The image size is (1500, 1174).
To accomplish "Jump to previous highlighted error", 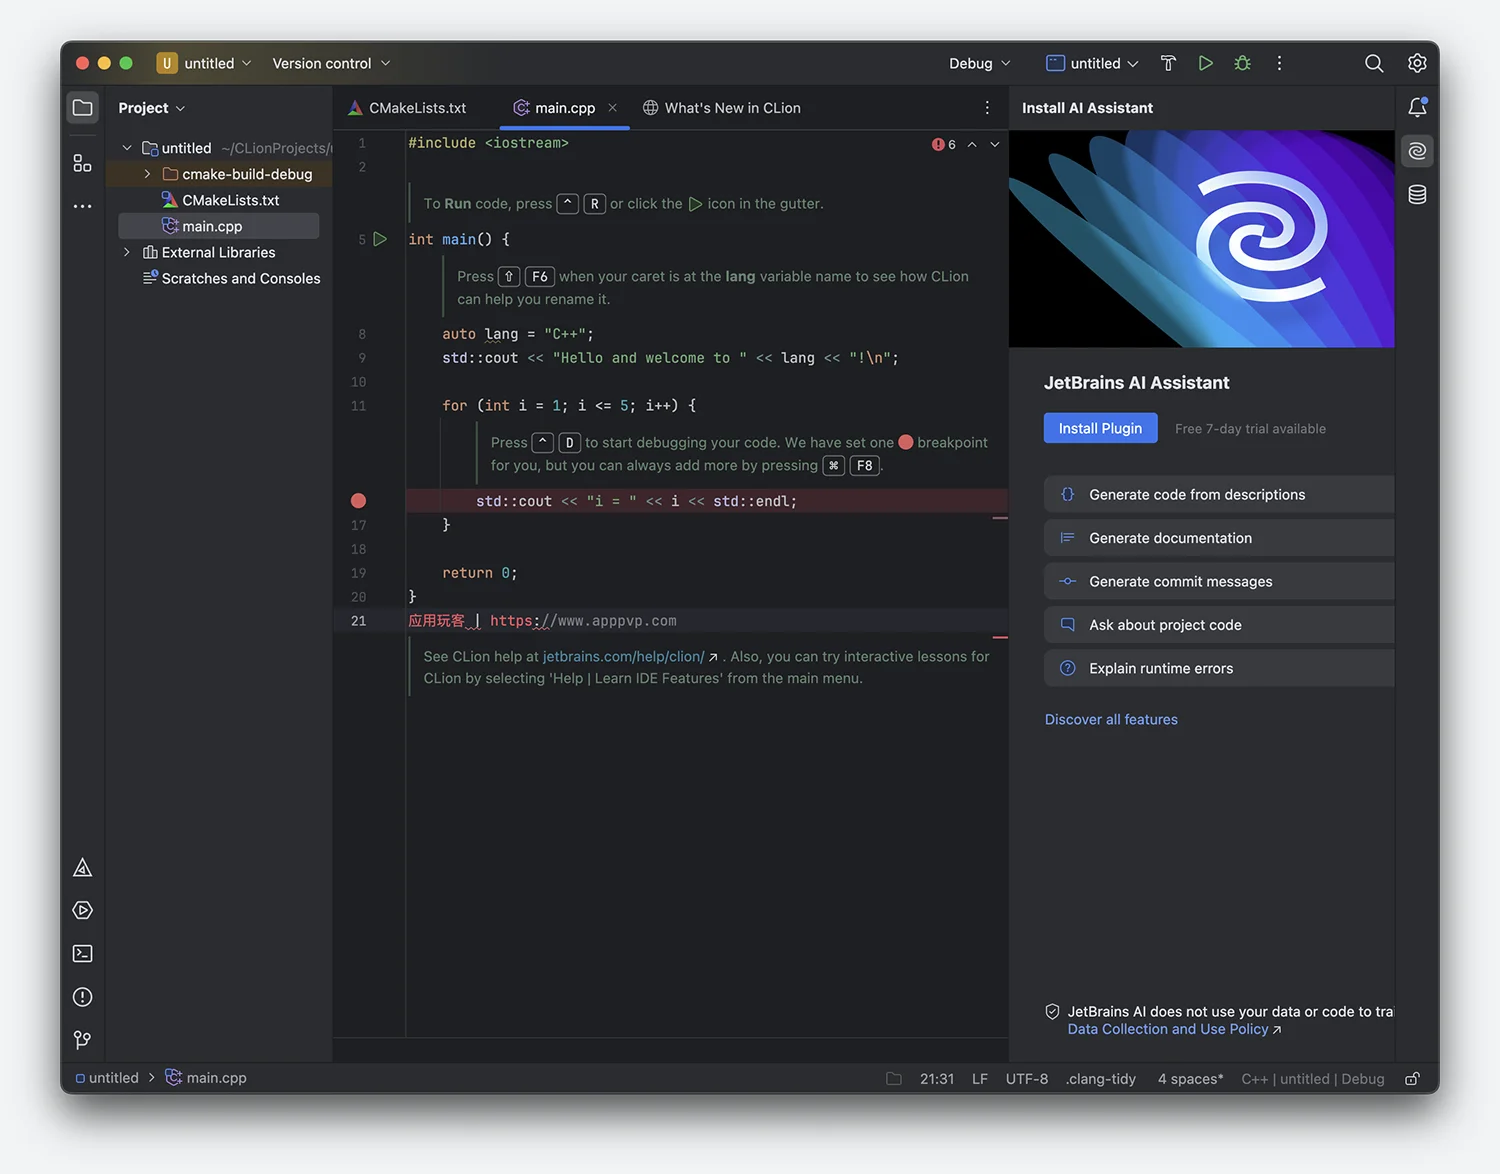I will [972, 145].
